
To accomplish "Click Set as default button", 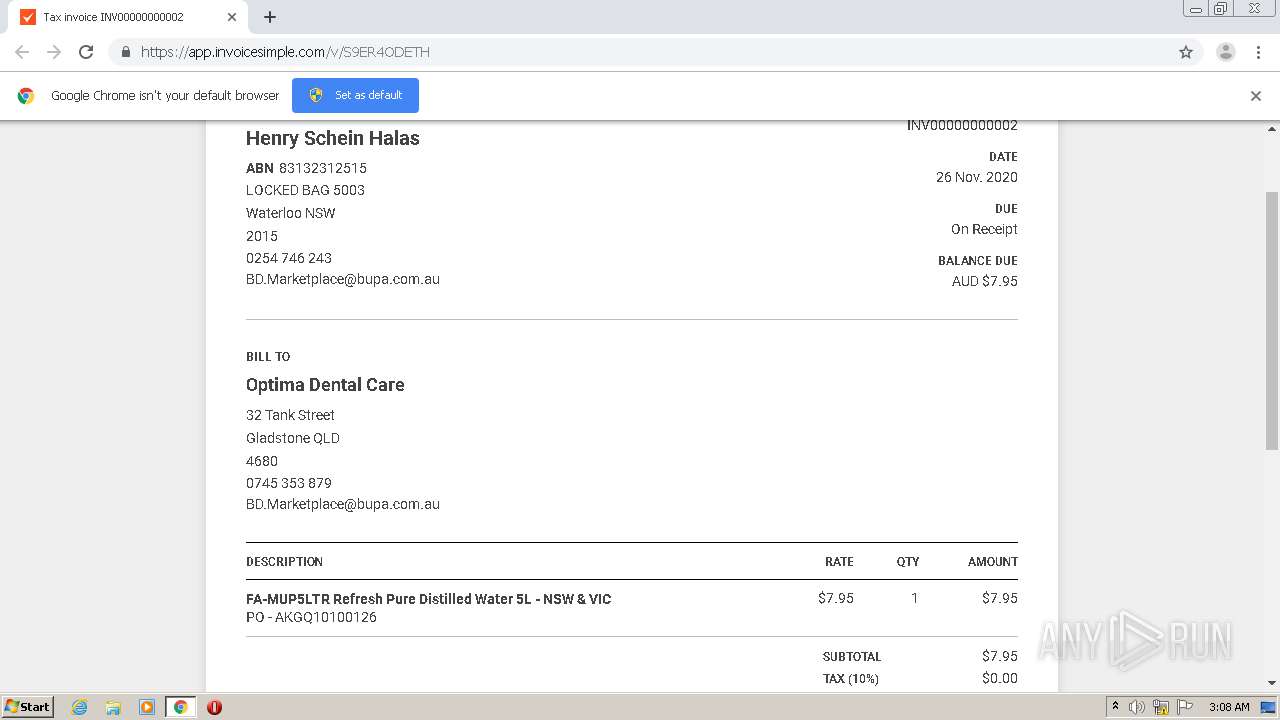I will (x=355, y=95).
